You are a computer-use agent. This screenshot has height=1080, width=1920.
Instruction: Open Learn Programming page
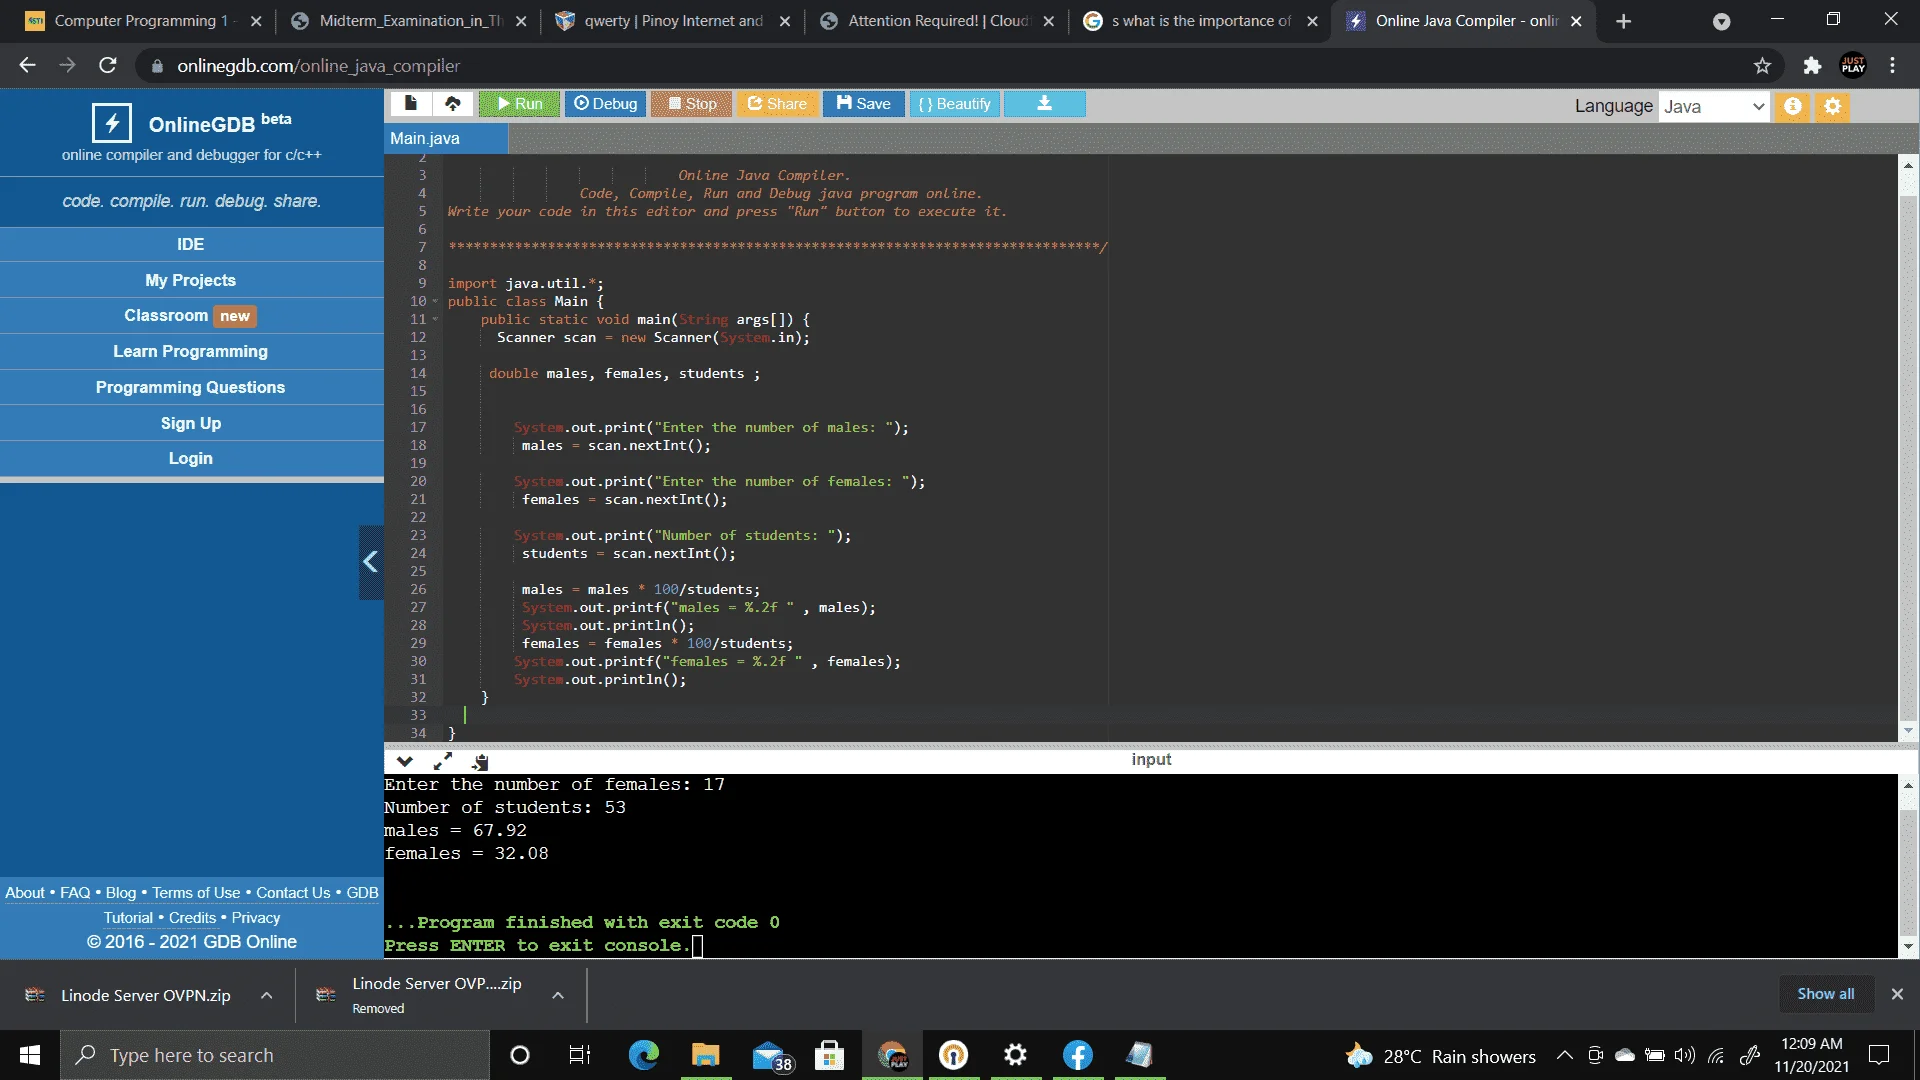[x=191, y=352]
